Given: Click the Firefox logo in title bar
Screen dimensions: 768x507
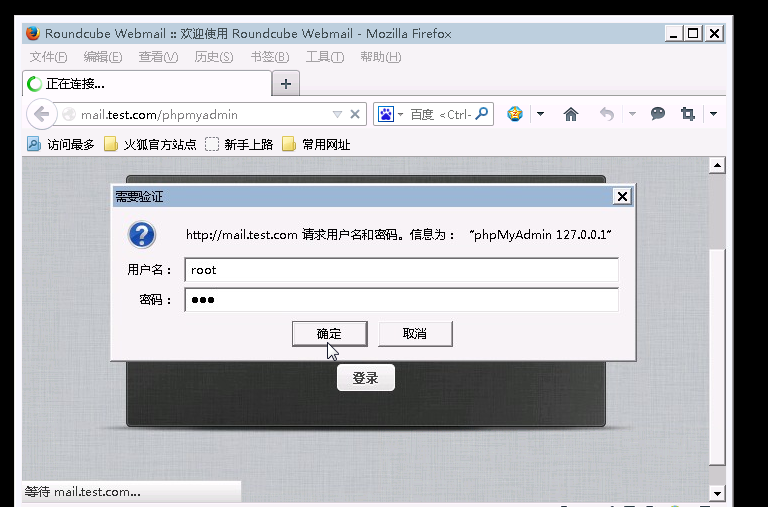Looking at the screenshot, I should click(33, 33).
